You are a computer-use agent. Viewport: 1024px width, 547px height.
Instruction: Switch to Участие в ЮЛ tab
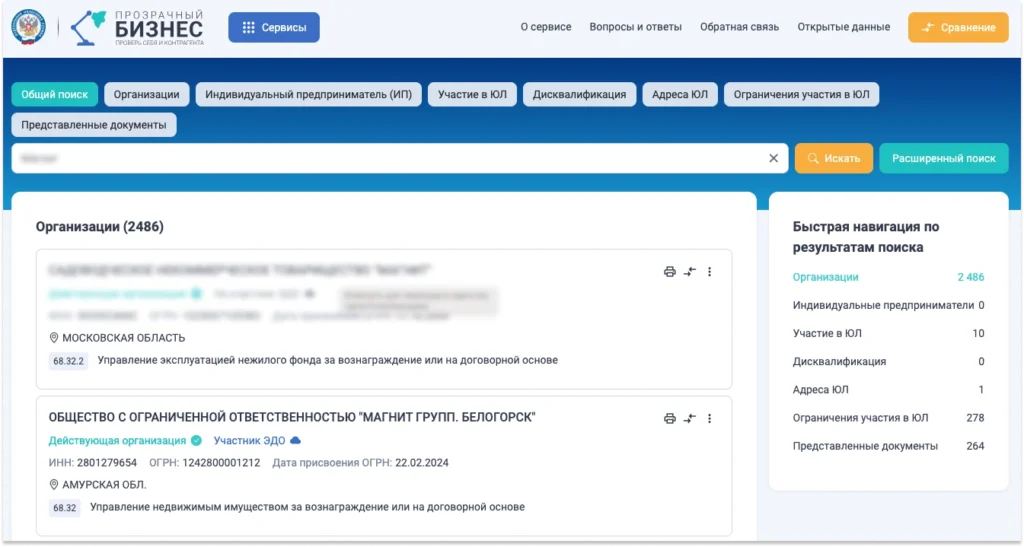point(472,95)
